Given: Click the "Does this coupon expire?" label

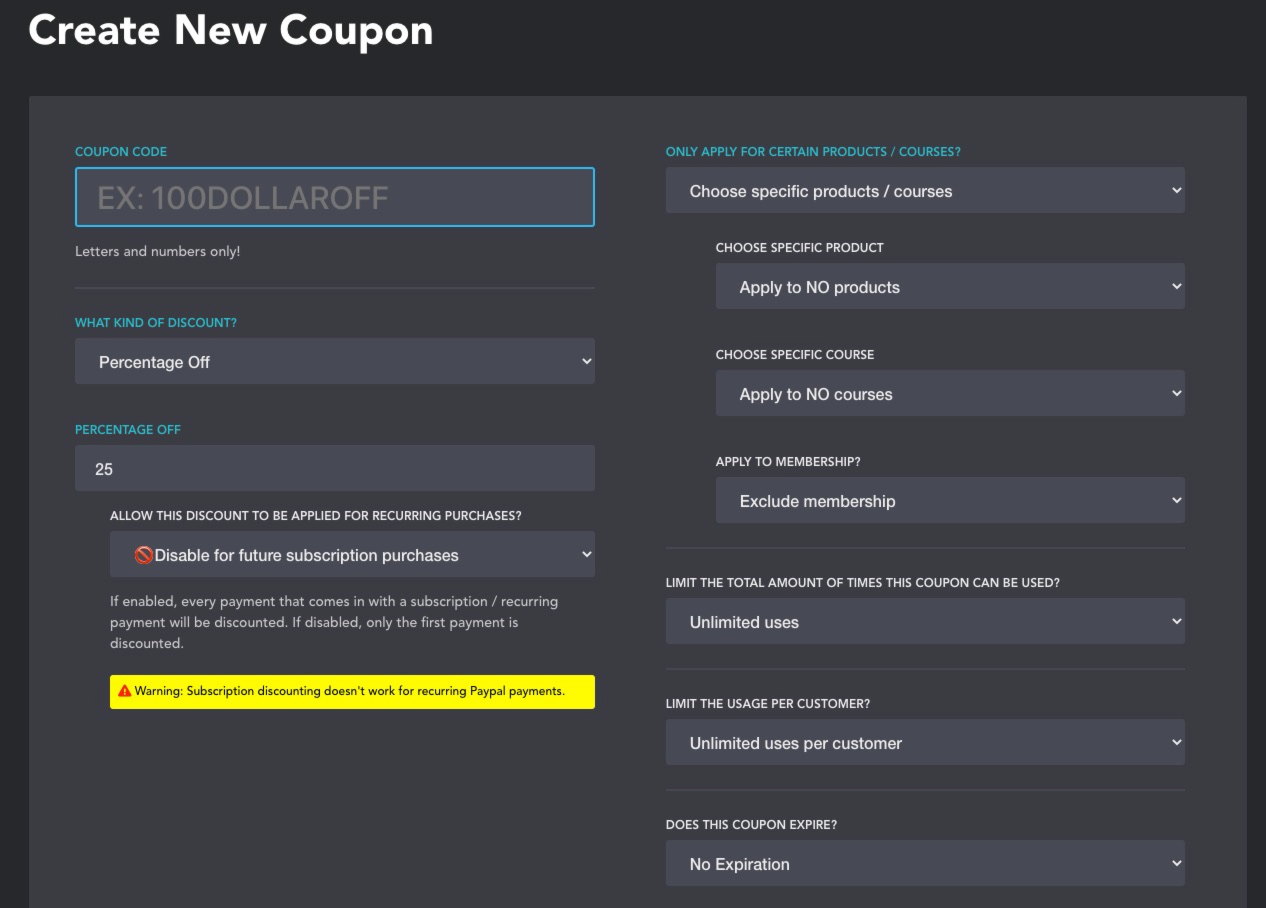Looking at the screenshot, I should coord(751,825).
